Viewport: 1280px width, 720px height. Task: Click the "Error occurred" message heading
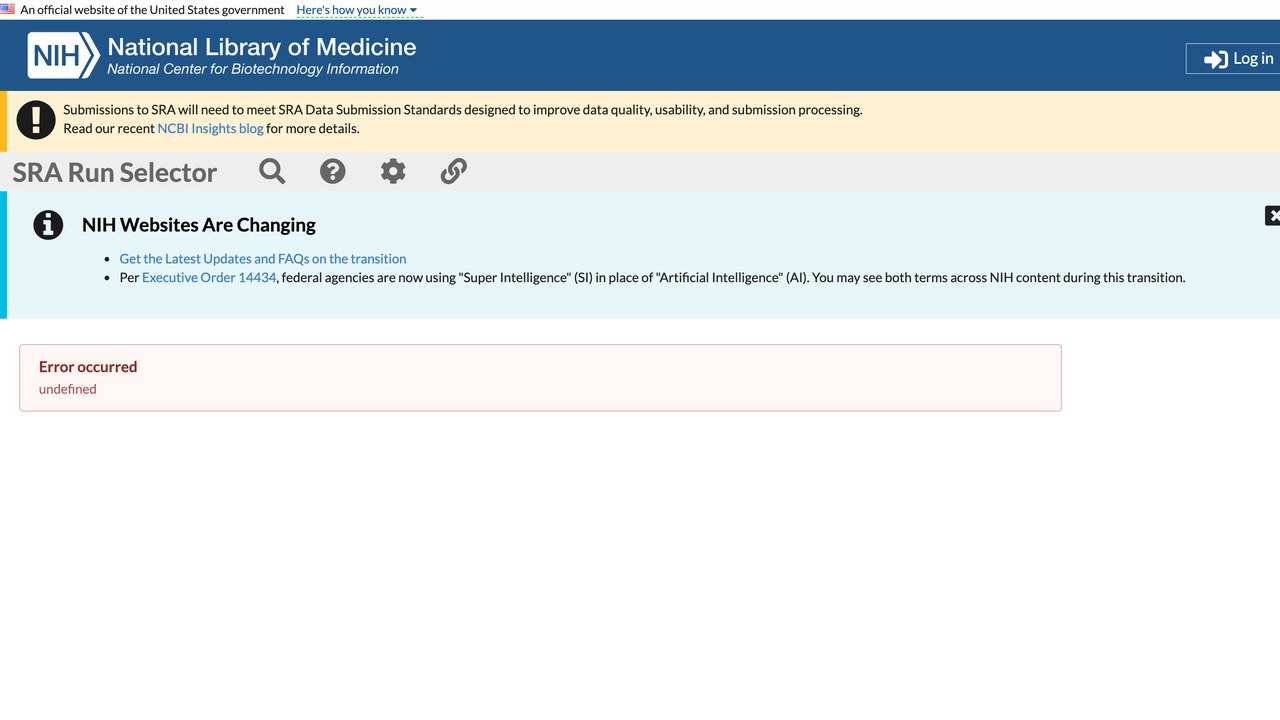point(88,367)
